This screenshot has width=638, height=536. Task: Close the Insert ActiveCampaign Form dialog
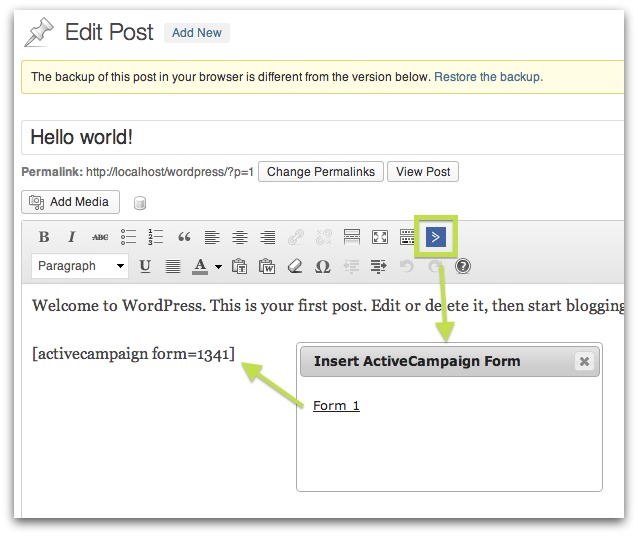584,361
